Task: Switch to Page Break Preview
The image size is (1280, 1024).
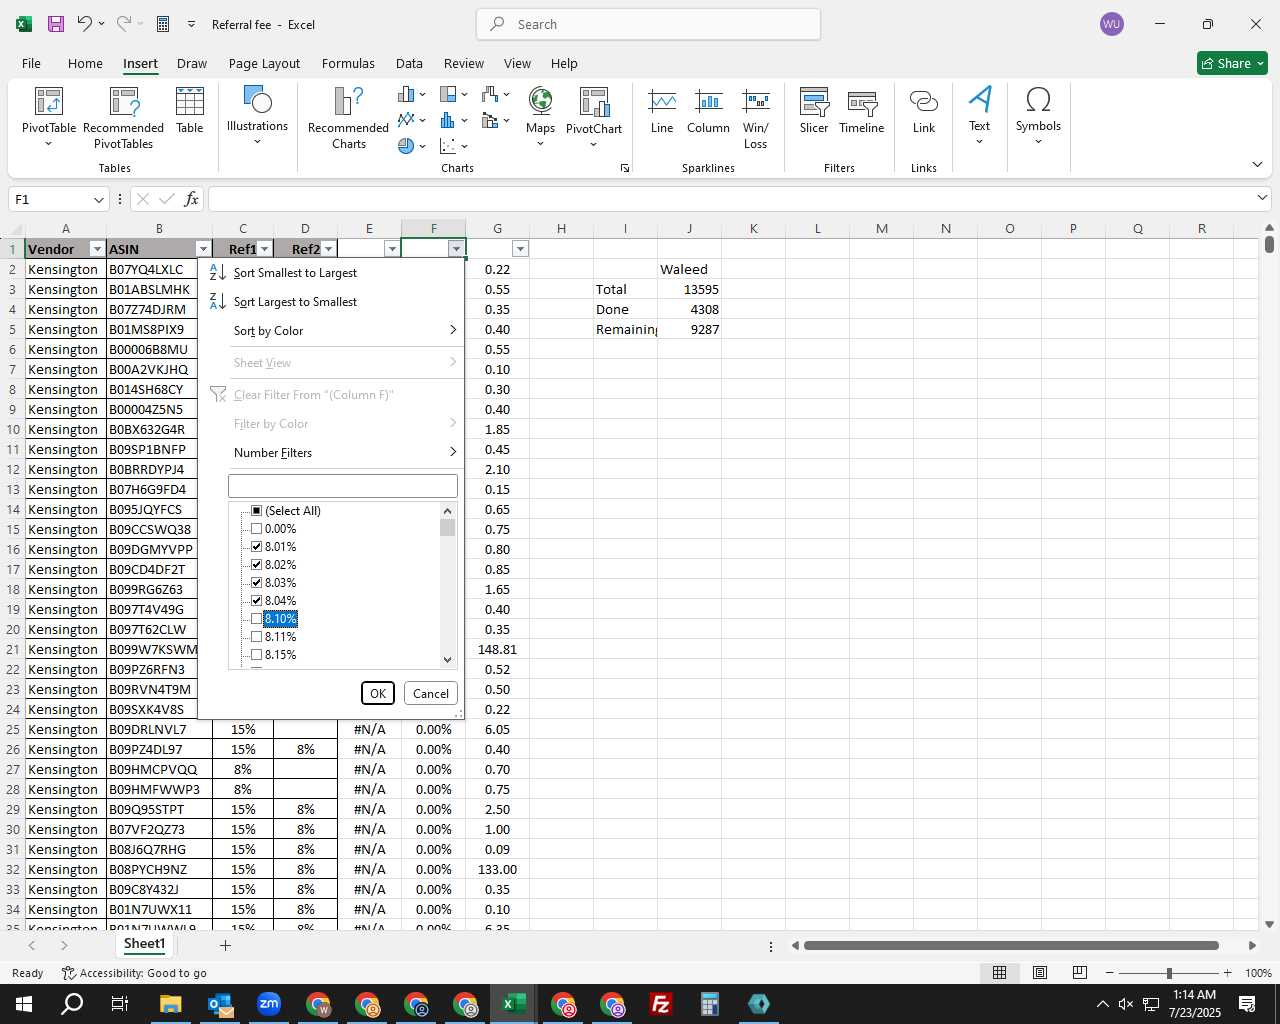Action: [1080, 973]
